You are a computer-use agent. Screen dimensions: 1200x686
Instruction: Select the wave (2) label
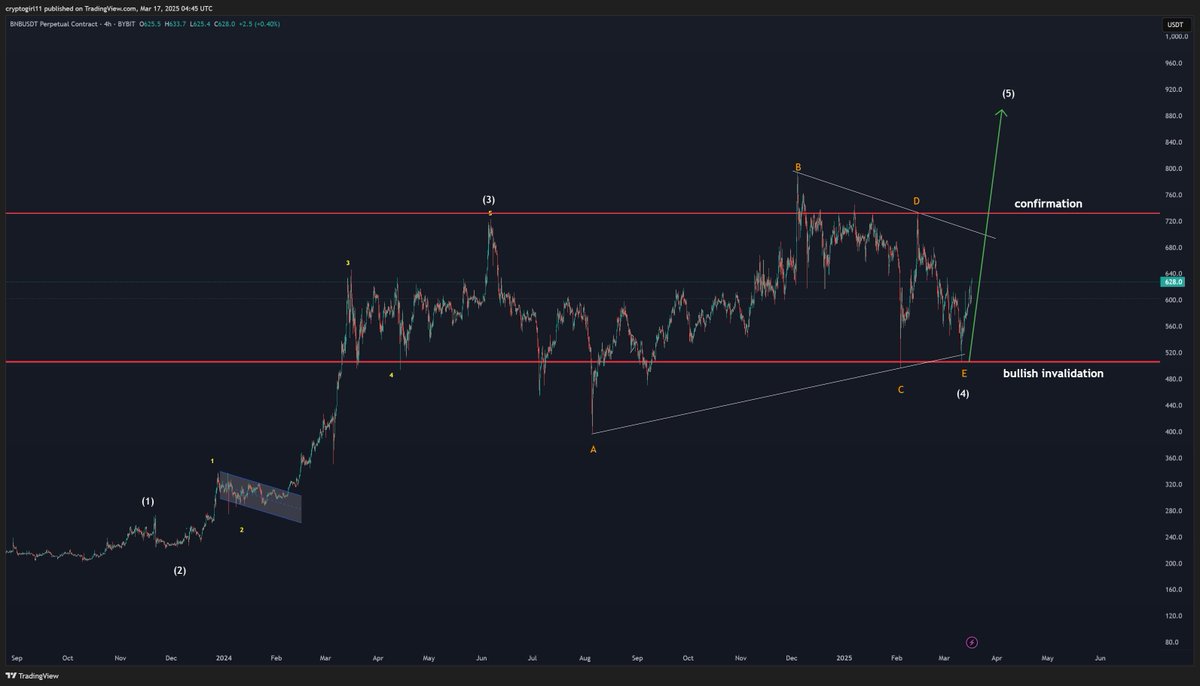point(180,571)
